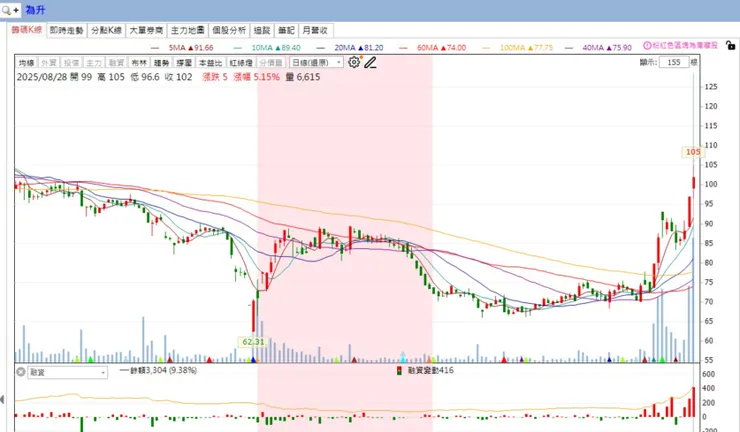Toggle the 均線 overlay button
This screenshot has width=740, height=432.
pyautogui.click(x=26, y=63)
